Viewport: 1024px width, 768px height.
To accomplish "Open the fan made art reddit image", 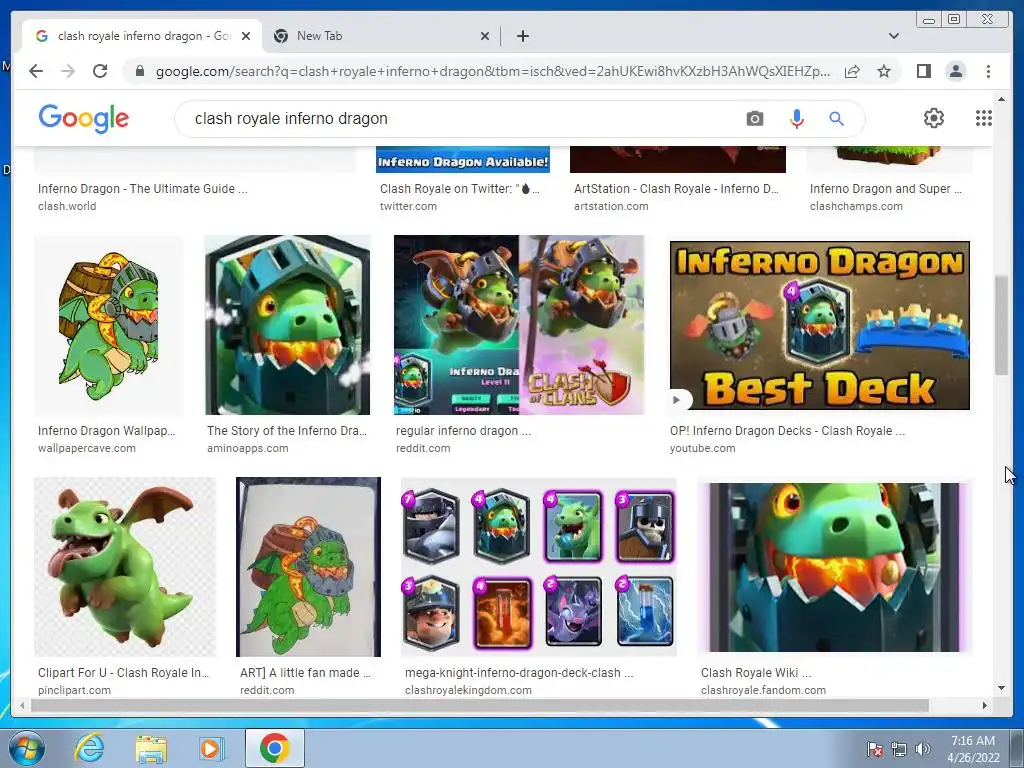I will (x=308, y=567).
